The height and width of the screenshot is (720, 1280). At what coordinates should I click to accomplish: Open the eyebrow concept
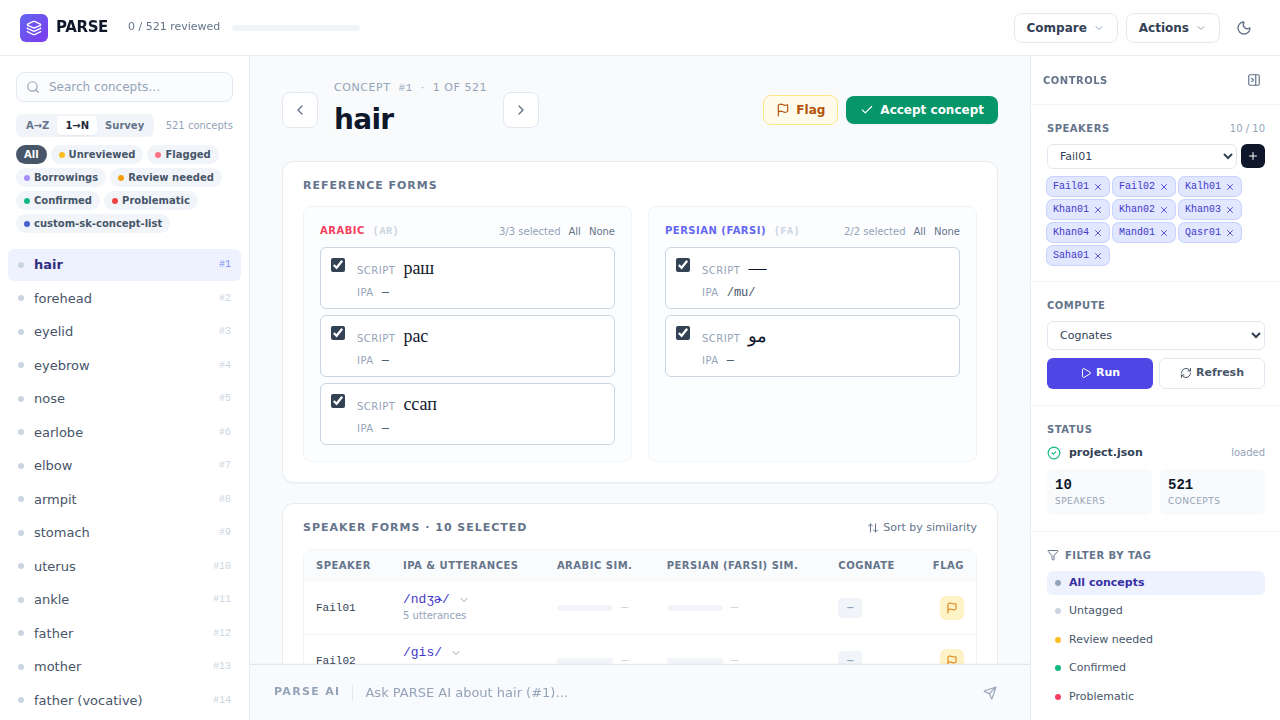pos(124,365)
